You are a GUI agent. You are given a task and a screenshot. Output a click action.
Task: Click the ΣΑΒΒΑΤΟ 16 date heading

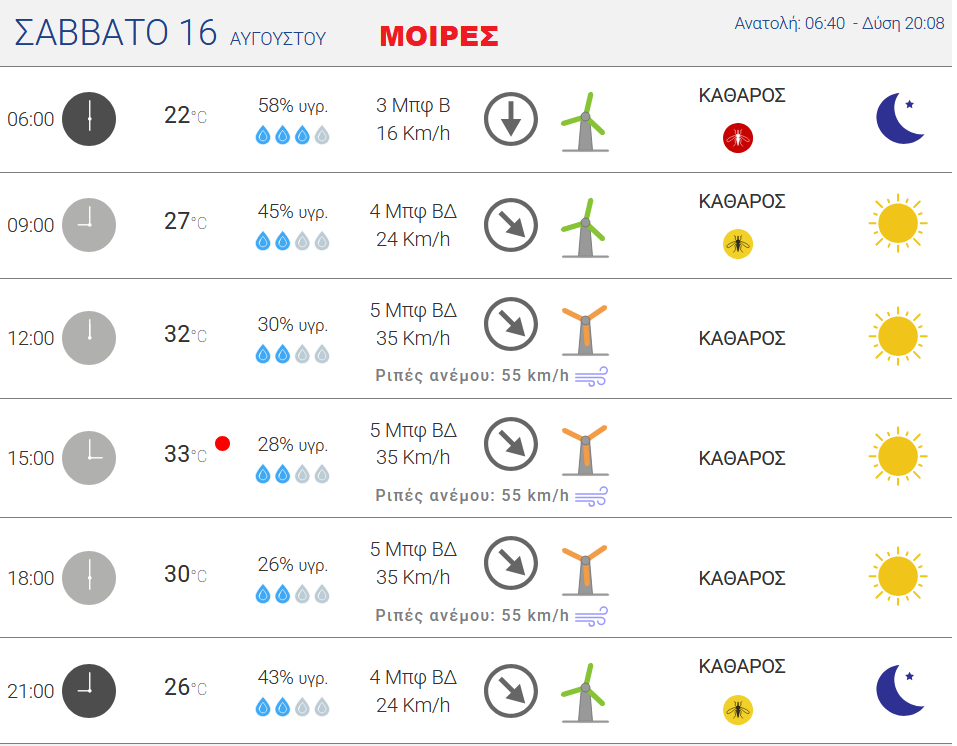click(x=115, y=32)
